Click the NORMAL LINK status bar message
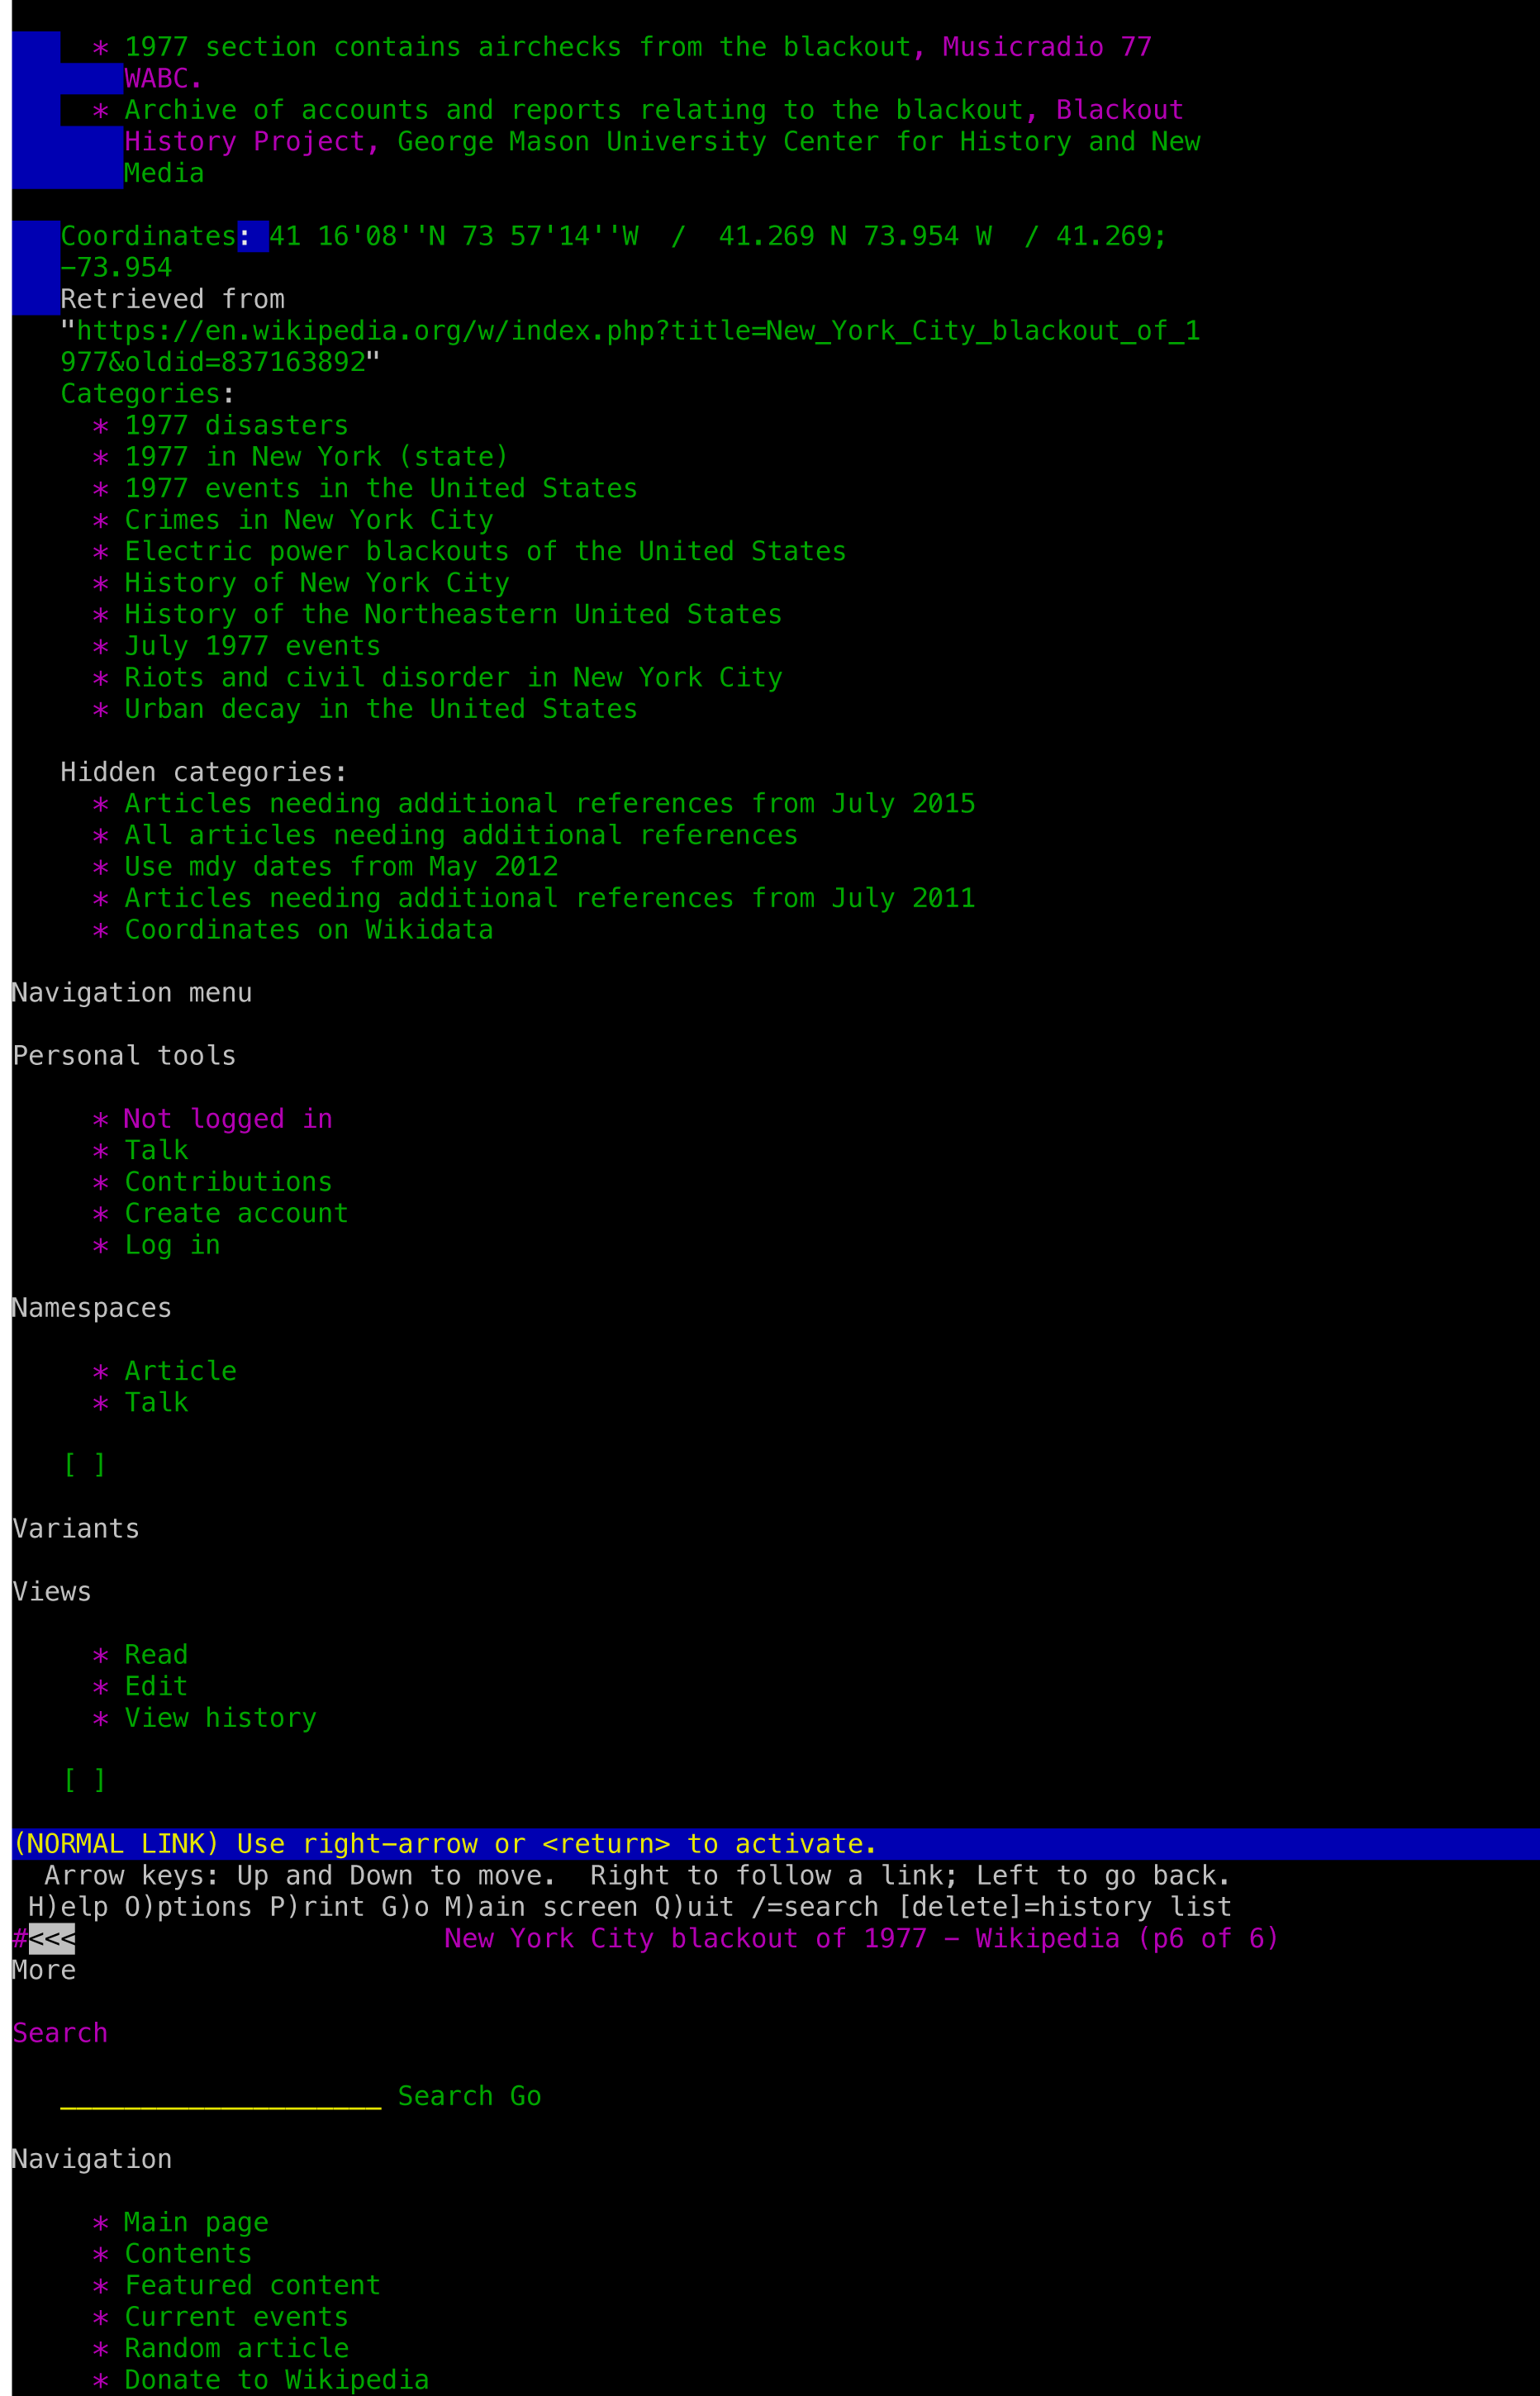Viewport: 1540px width, 2396px height. point(445,1844)
